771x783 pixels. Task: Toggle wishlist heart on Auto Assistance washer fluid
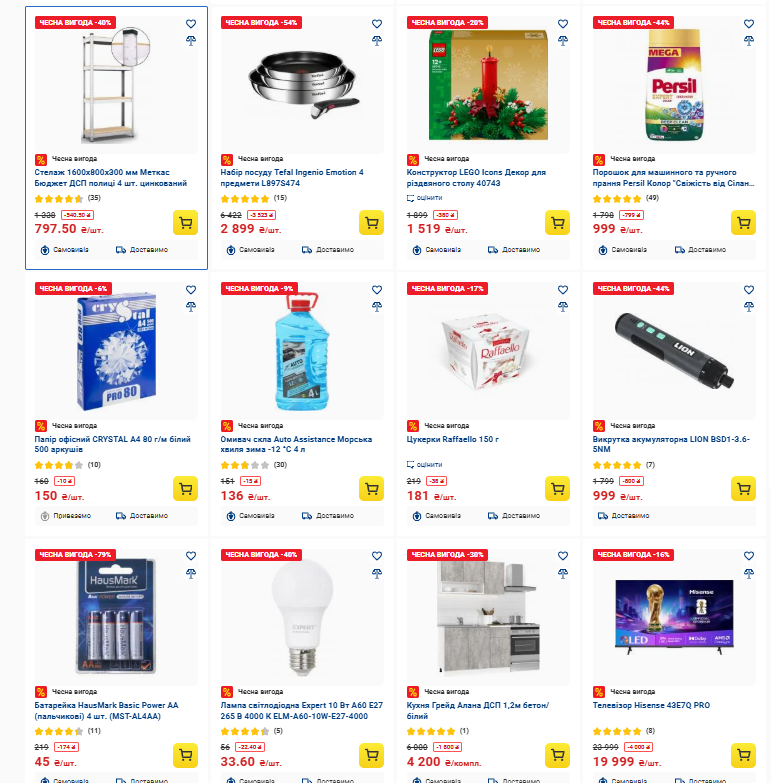(377, 290)
